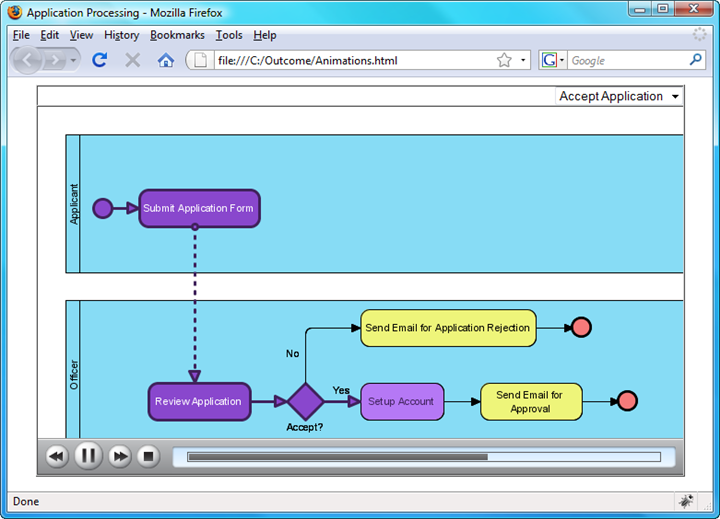Viewport: 720px width, 519px height.
Task: Click the search magnifier icon
Action: click(696, 59)
